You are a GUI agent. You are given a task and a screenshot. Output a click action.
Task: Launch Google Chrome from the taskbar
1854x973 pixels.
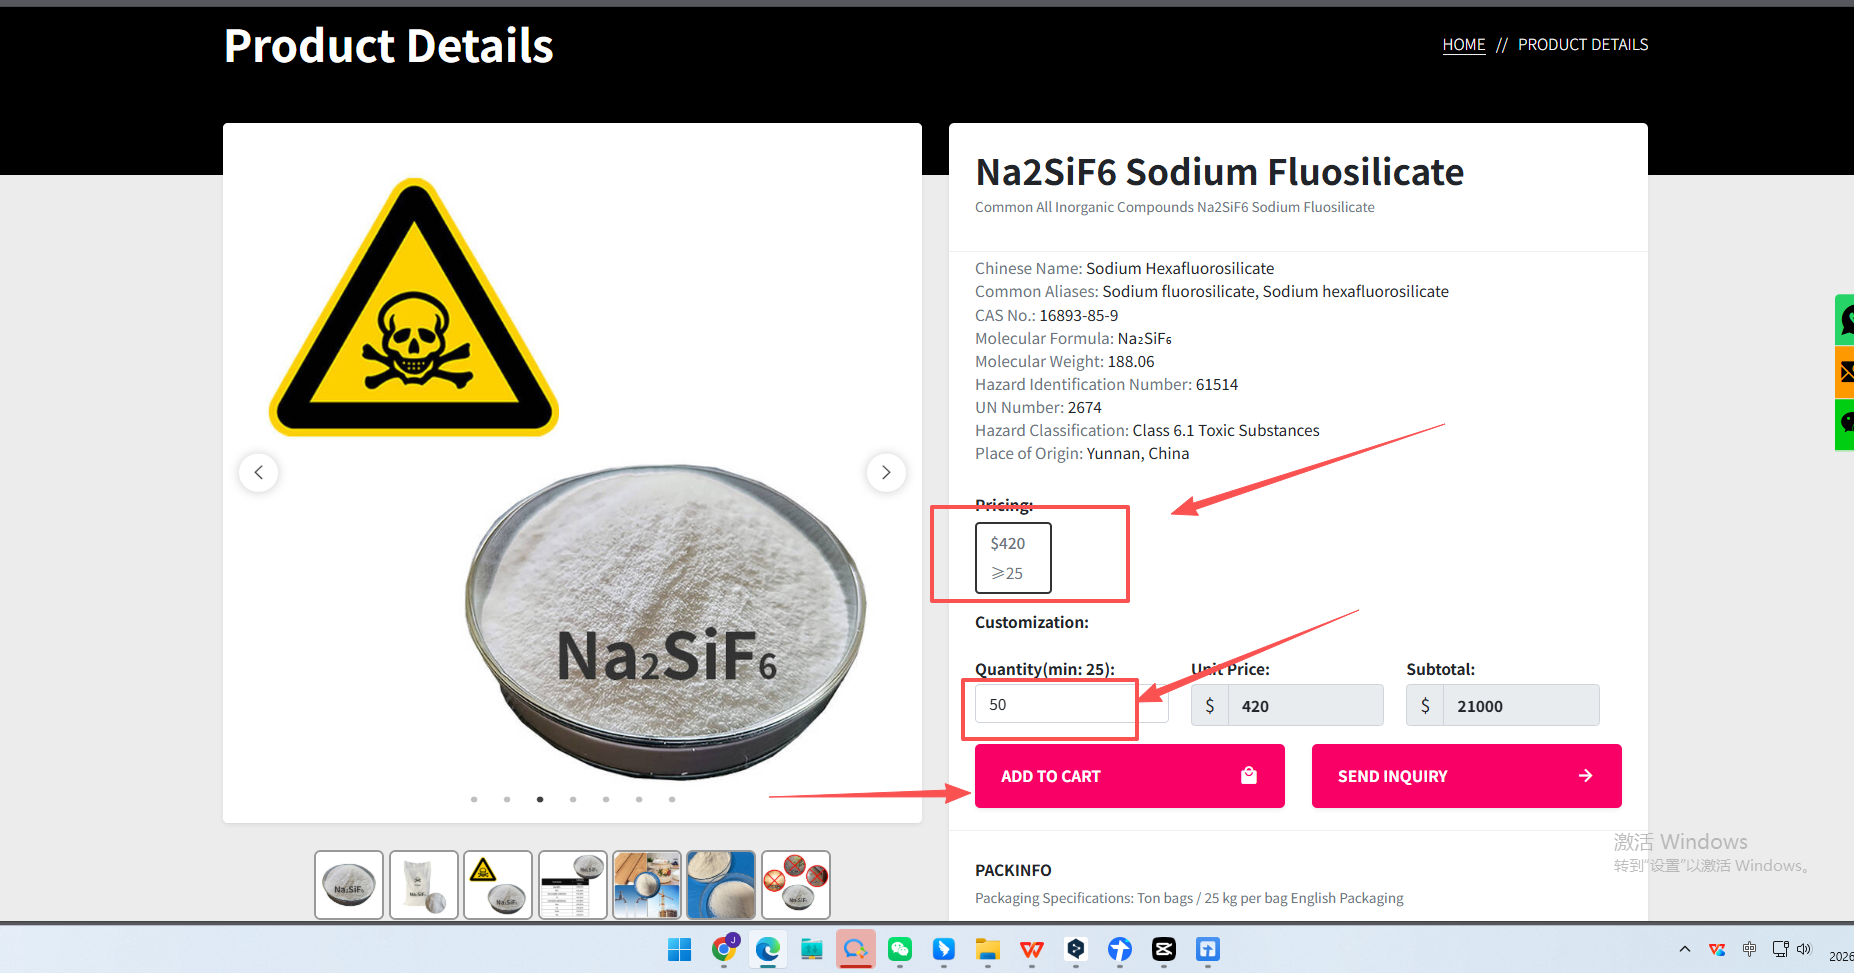point(724,949)
